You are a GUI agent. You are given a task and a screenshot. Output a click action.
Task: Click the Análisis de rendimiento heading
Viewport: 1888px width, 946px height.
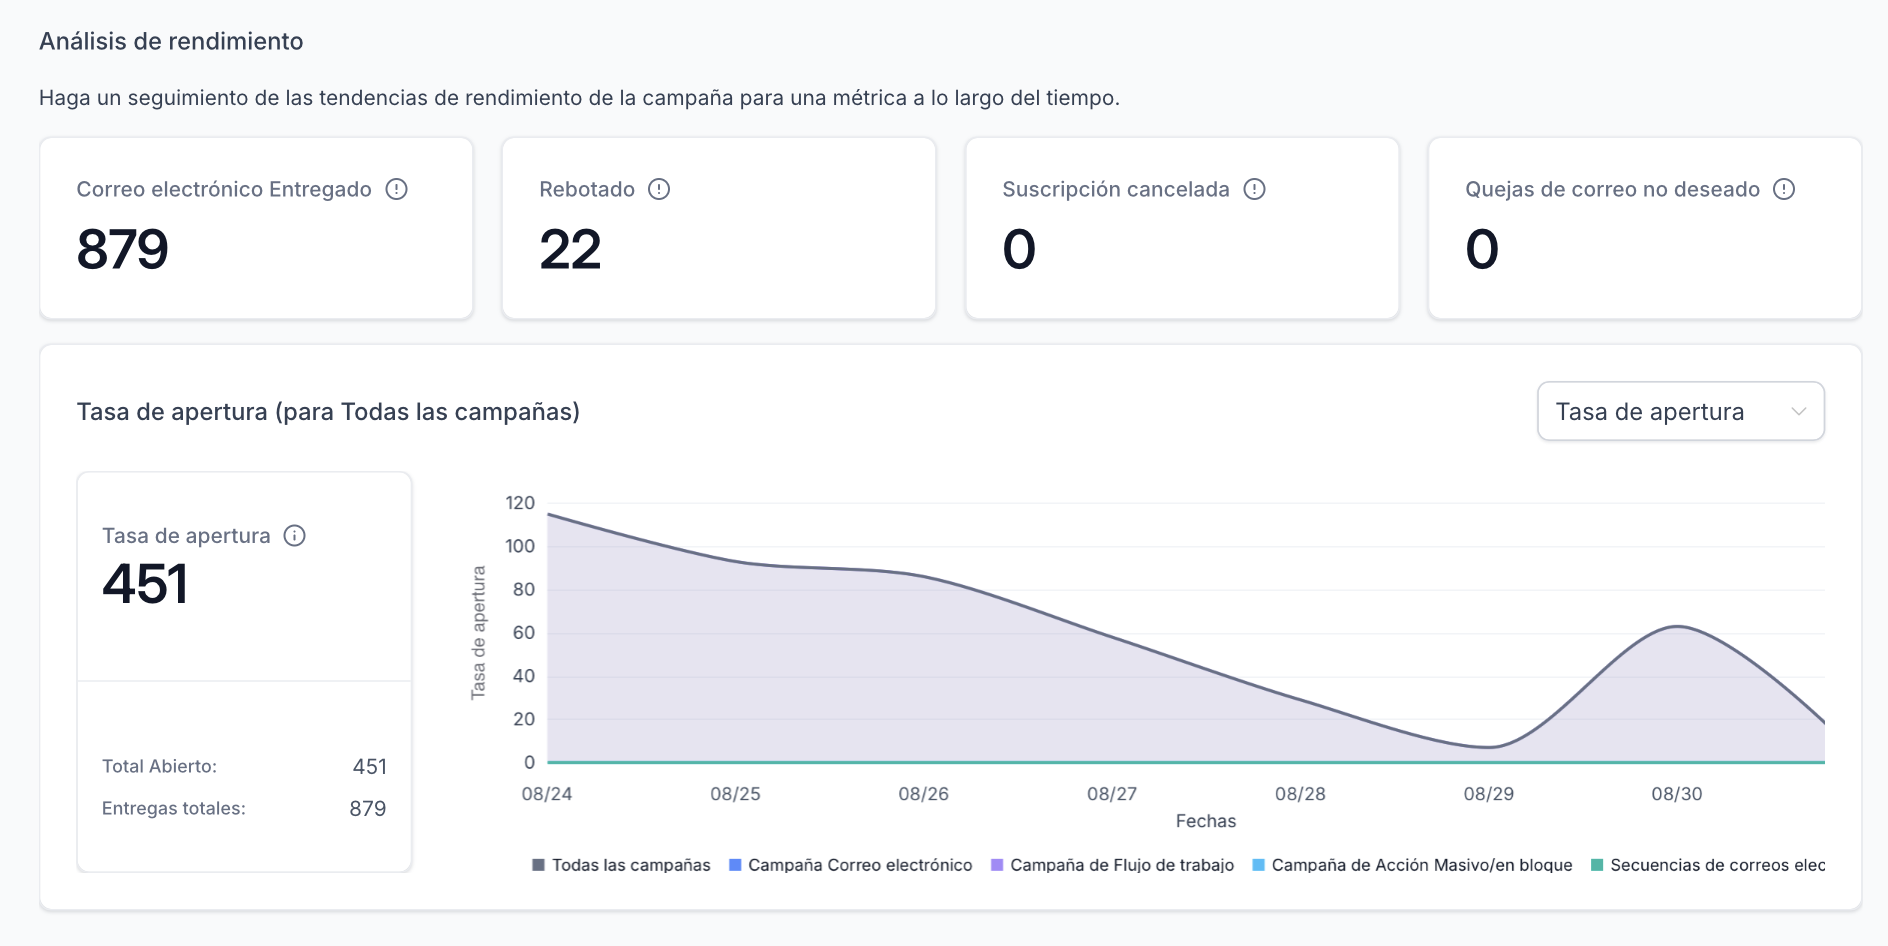(171, 41)
